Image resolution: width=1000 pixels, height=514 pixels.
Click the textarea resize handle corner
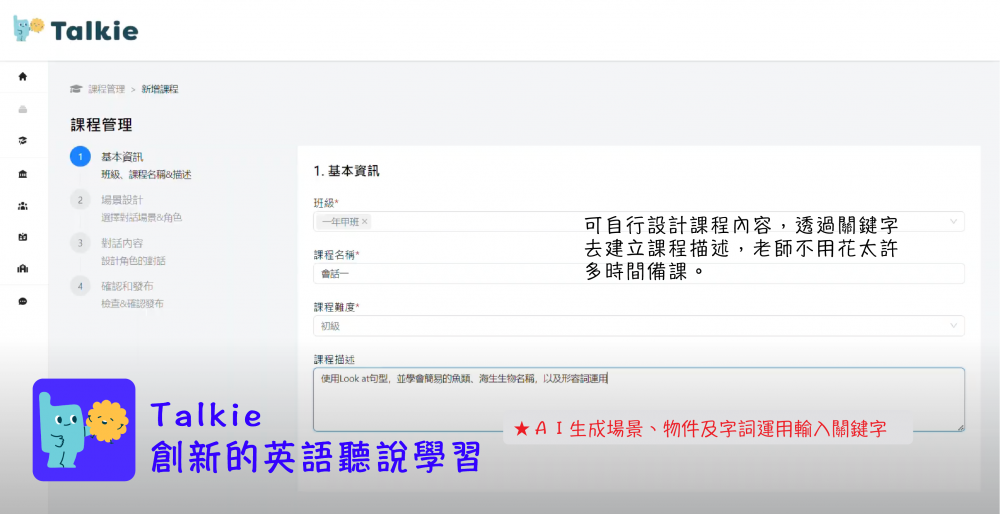tap(961, 428)
